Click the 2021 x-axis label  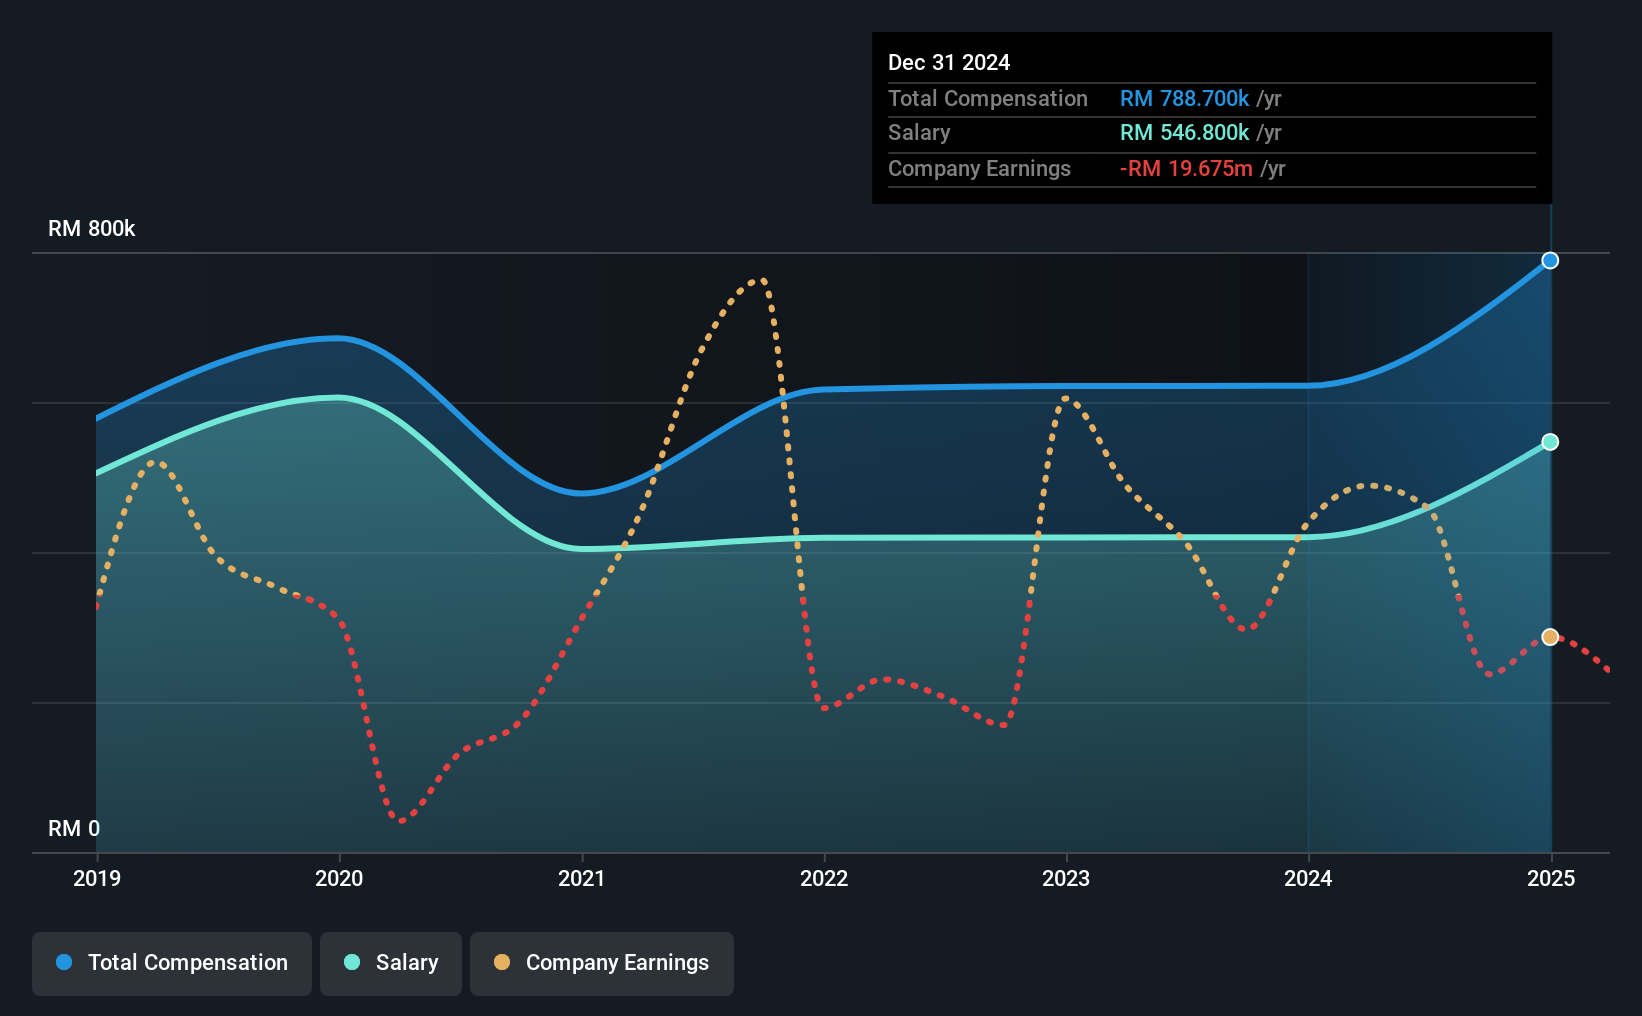582,878
